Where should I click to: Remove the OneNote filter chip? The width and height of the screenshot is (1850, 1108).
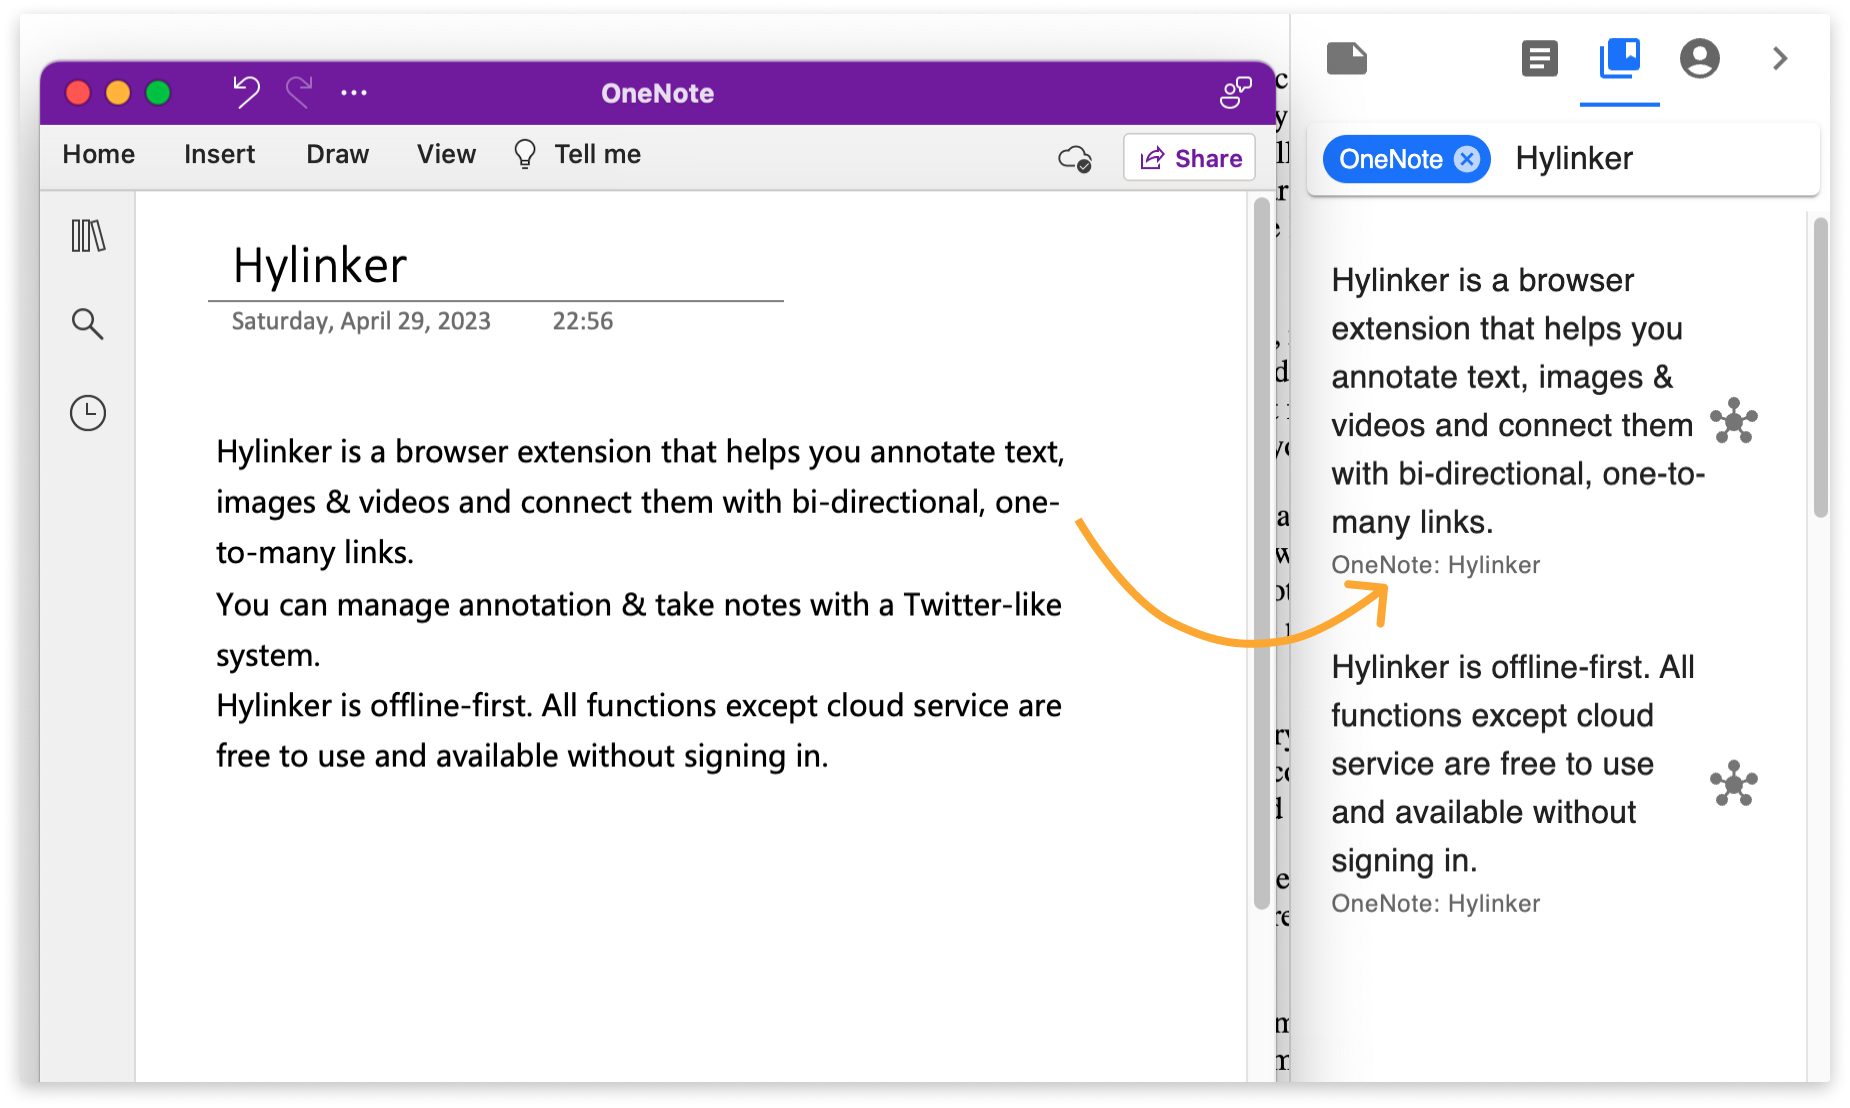tap(1467, 159)
